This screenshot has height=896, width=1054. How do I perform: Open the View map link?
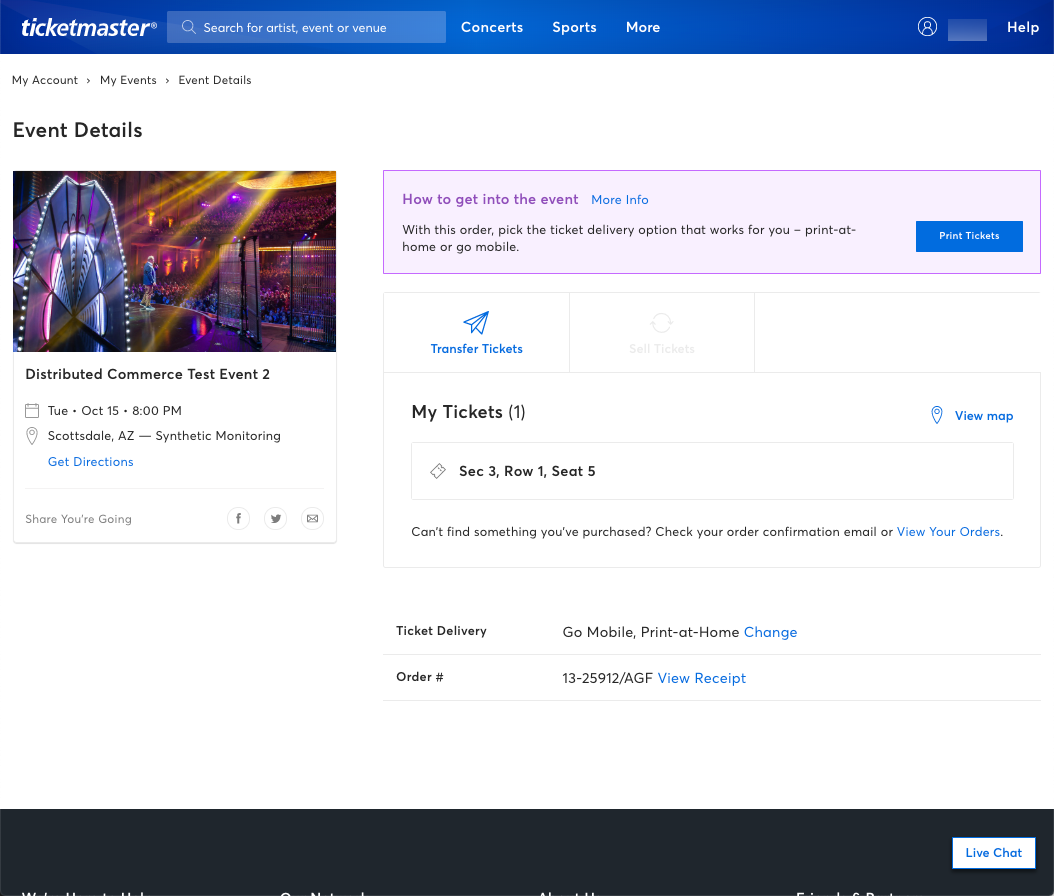(x=984, y=415)
